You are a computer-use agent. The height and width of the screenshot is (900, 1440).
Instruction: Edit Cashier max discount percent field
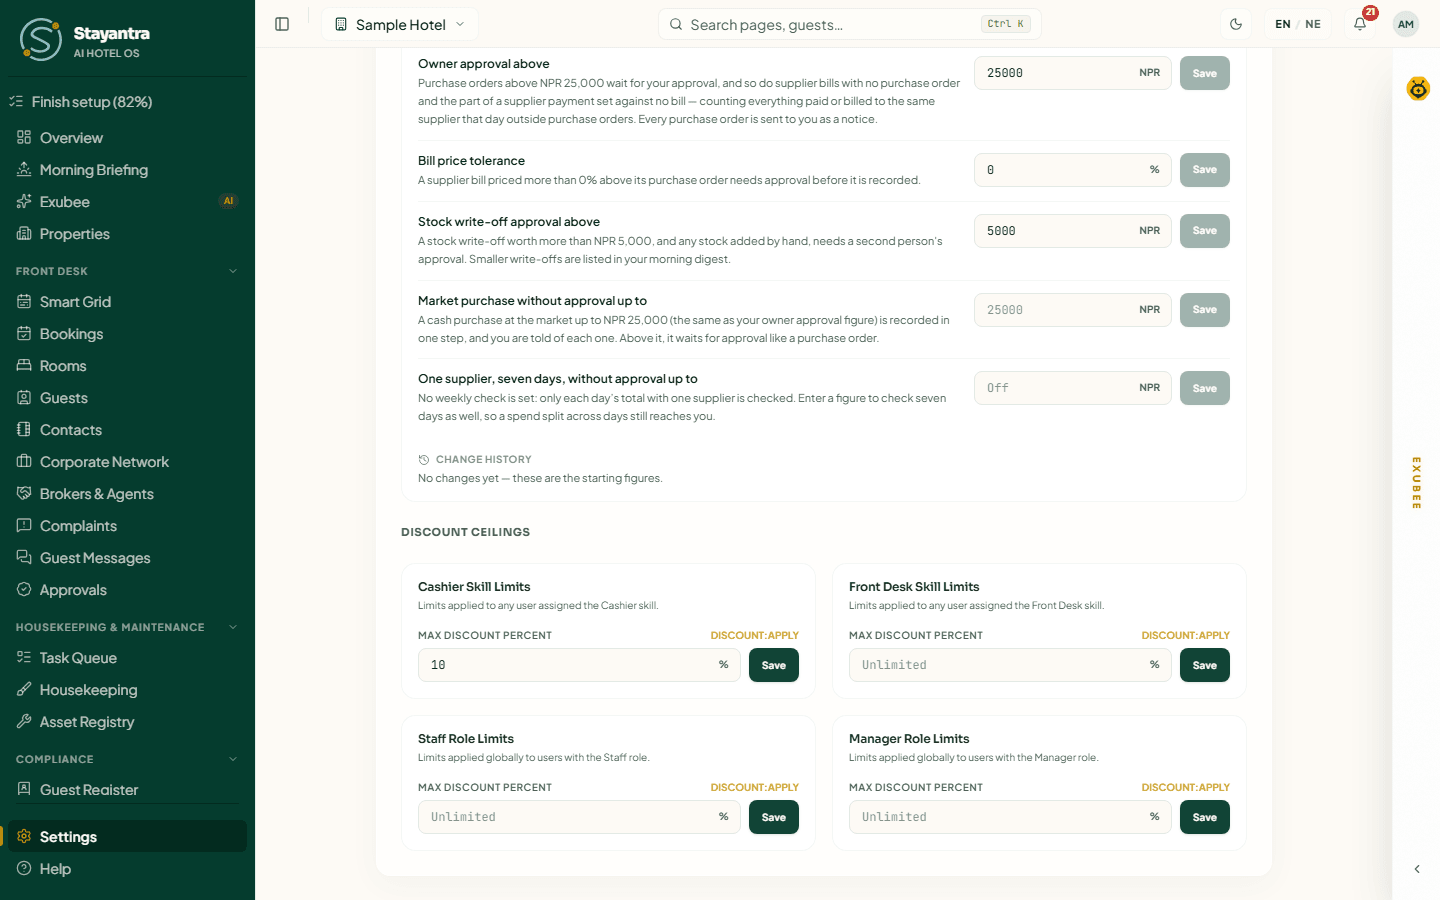pos(579,665)
